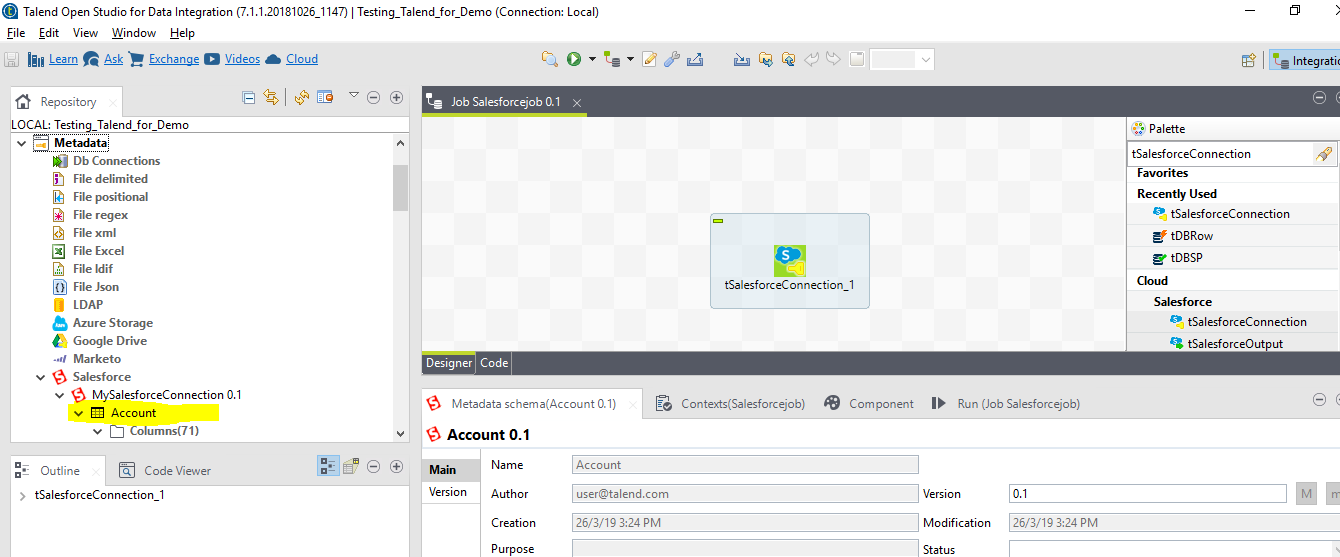Click the Open Perspective icon
The height and width of the screenshot is (557, 1340).
(1248, 60)
